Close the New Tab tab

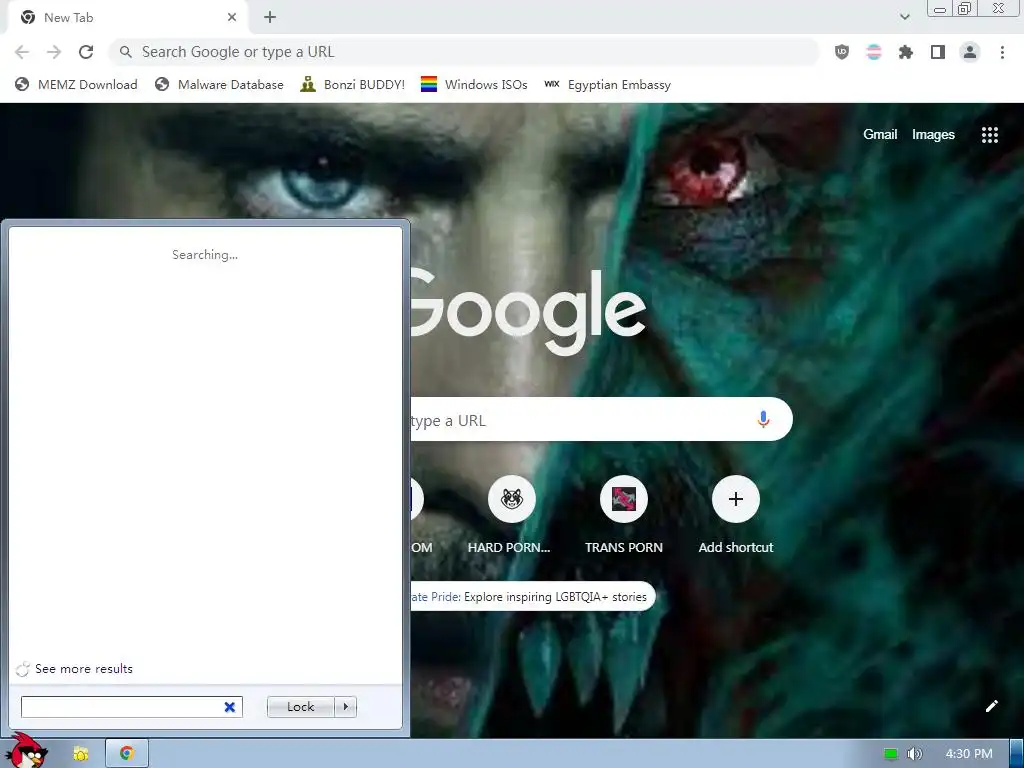click(x=232, y=18)
